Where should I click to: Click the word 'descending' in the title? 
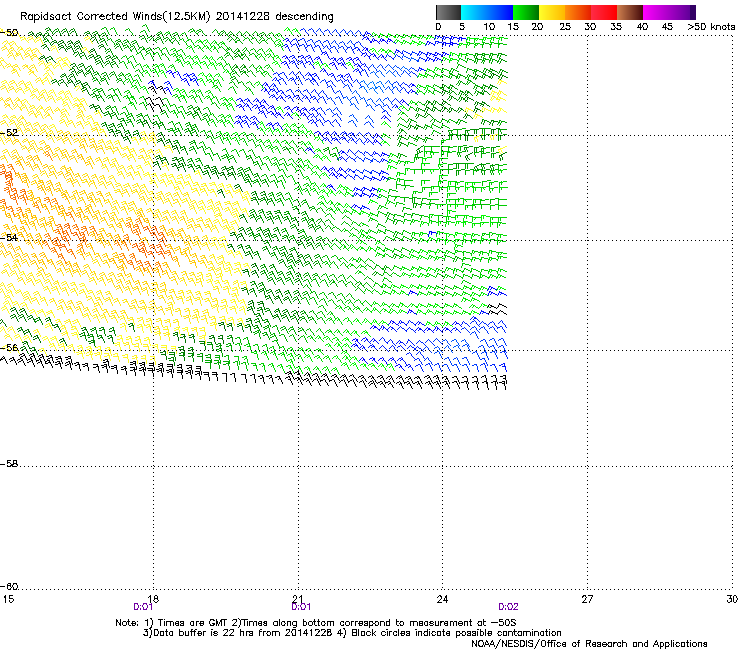click(304, 17)
